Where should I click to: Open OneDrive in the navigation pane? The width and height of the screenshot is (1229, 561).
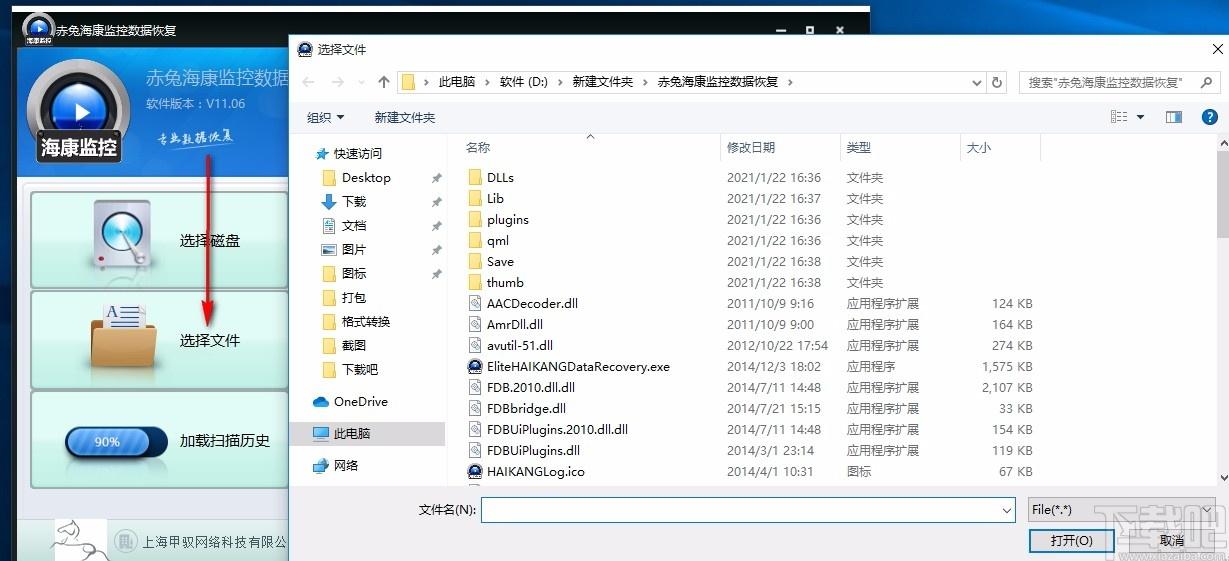point(360,401)
